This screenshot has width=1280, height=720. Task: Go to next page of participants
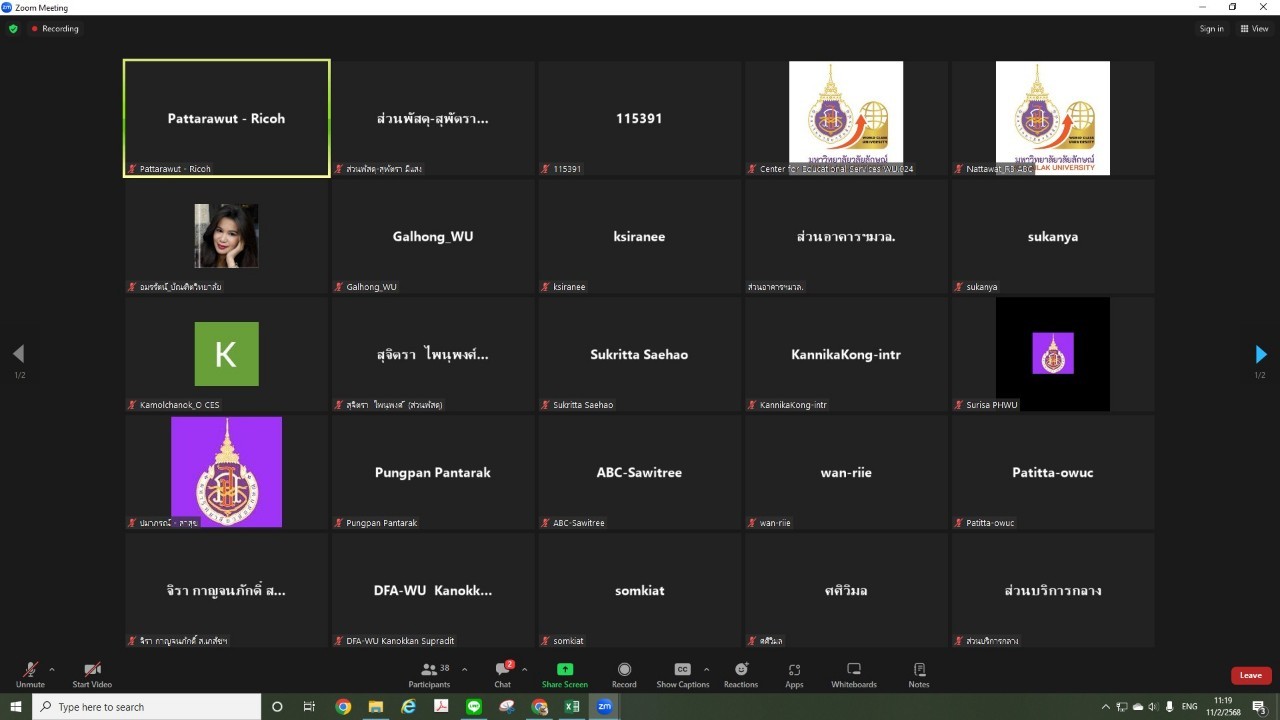1260,354
